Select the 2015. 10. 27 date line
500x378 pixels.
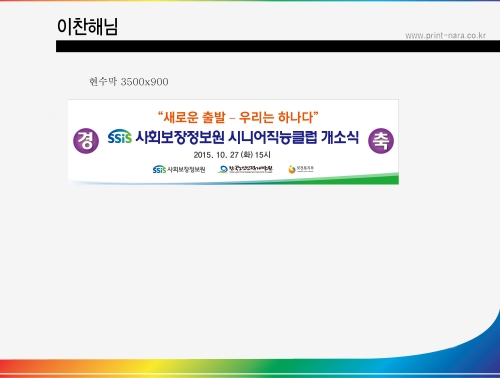232,155
